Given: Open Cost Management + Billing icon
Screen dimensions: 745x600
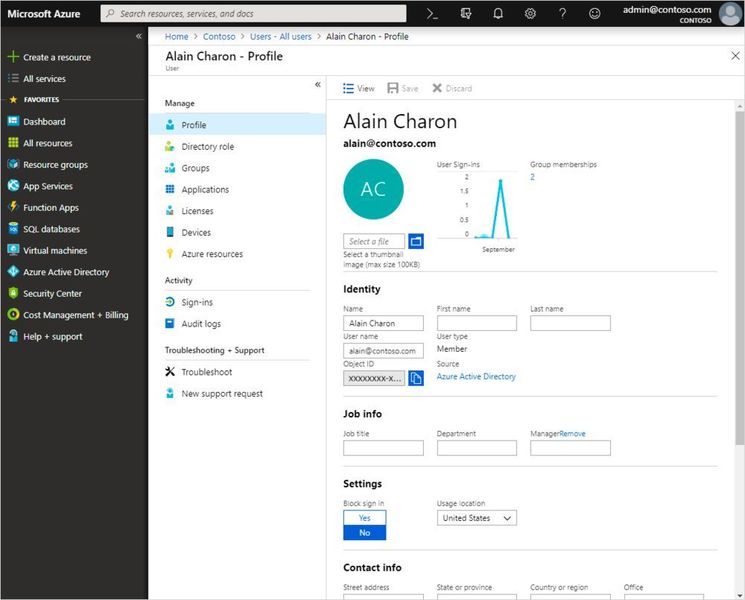Looking at the screenshot, I should point(13,314).
